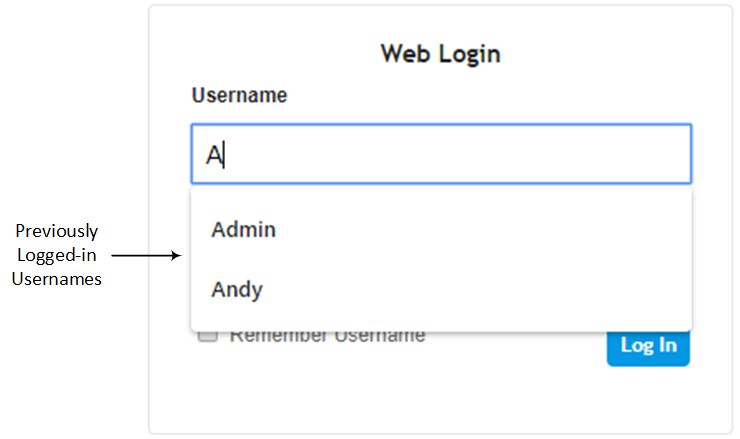Click blank space right of Andy suggestion

(x=500, y=290)
